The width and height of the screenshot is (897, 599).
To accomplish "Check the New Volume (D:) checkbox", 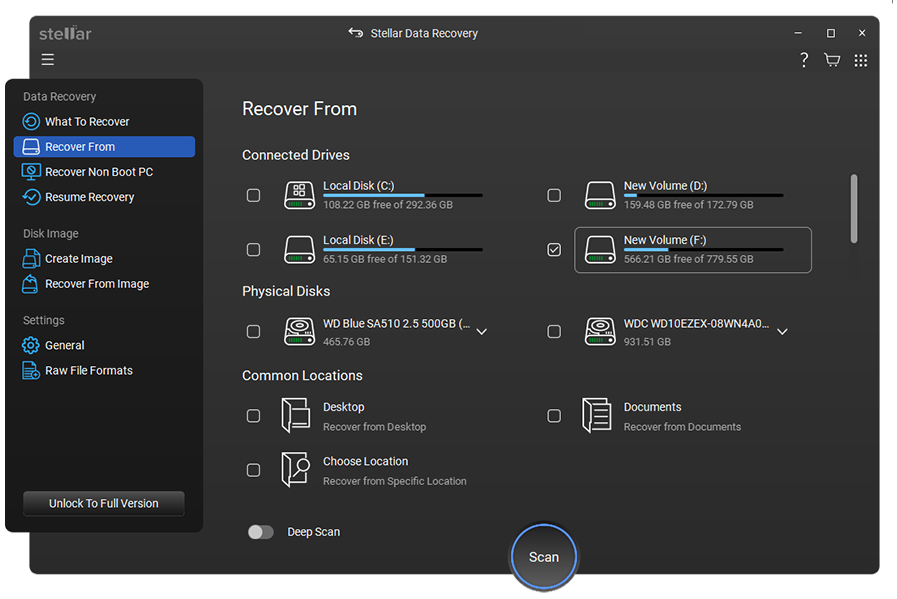I will pyautogui.click(x=554, y=195).
